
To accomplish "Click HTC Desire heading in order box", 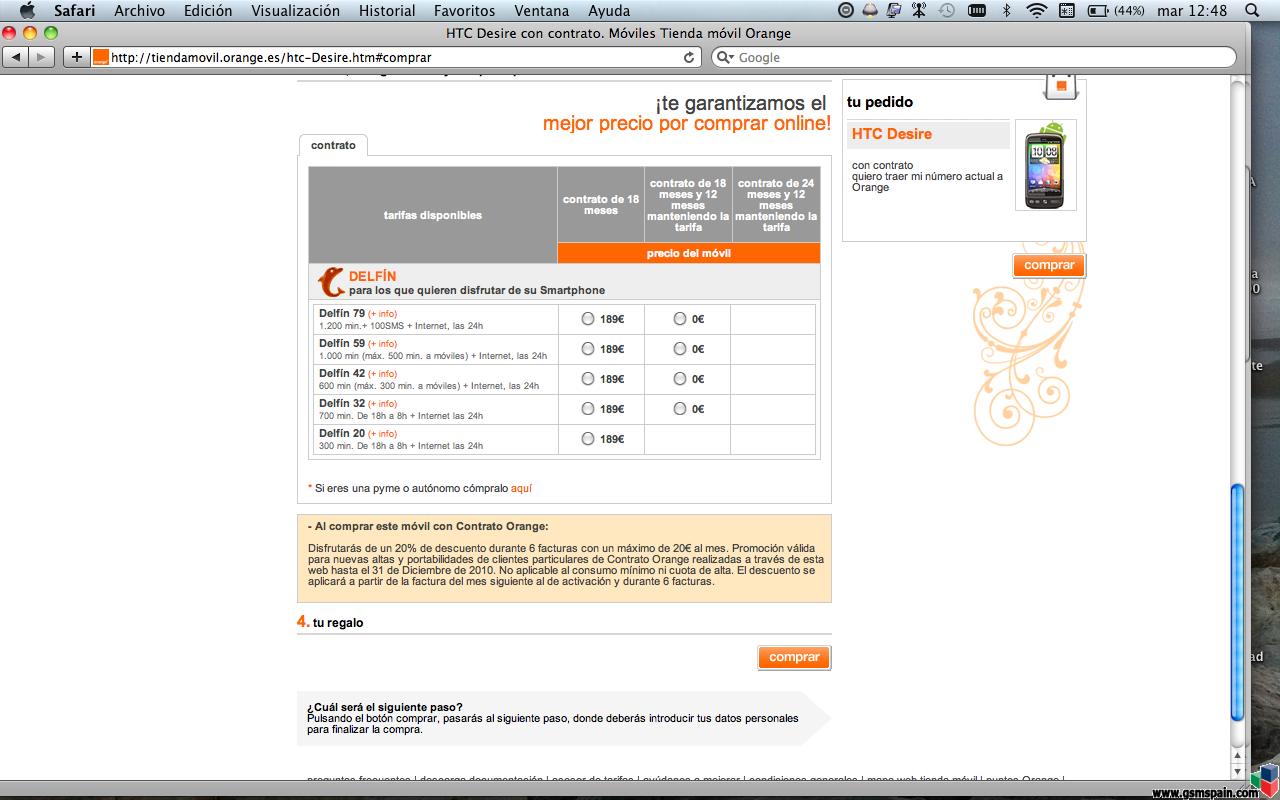I will [x=892, y=134].
